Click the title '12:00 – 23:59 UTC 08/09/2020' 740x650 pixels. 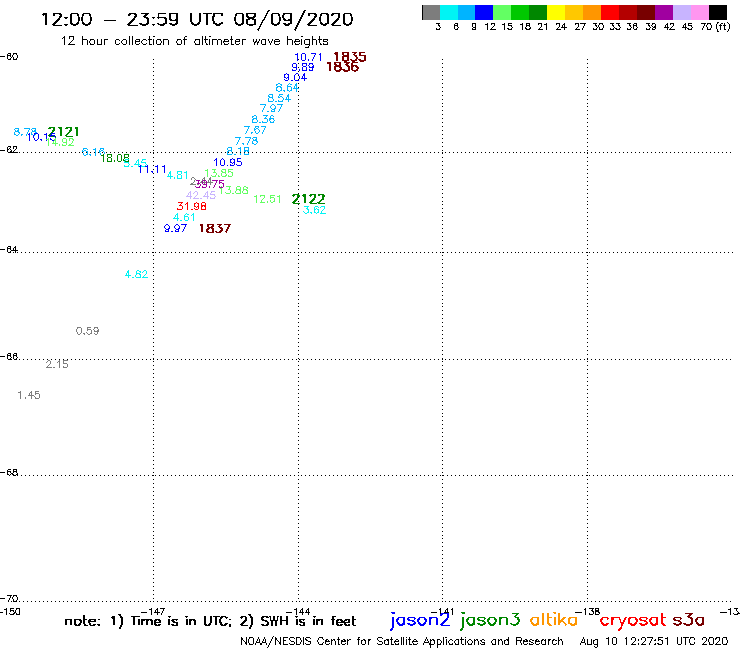tap(197, 19)
